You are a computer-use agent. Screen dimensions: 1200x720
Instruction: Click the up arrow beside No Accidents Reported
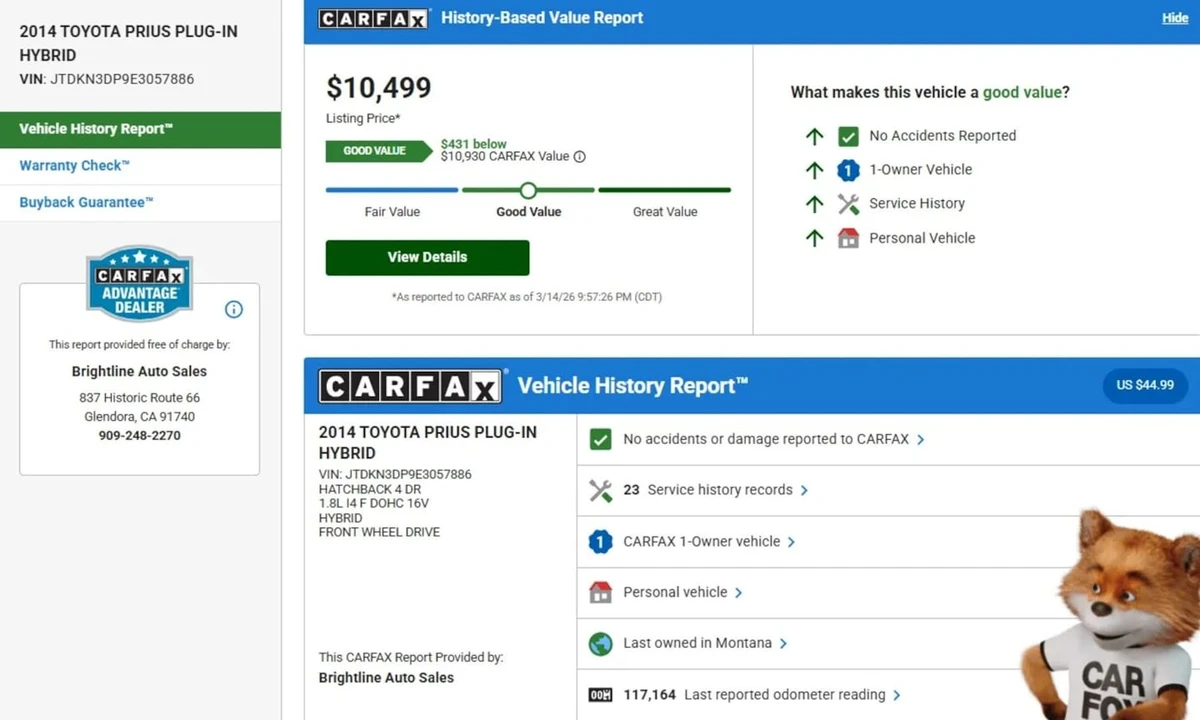click(x=815, y=136)
